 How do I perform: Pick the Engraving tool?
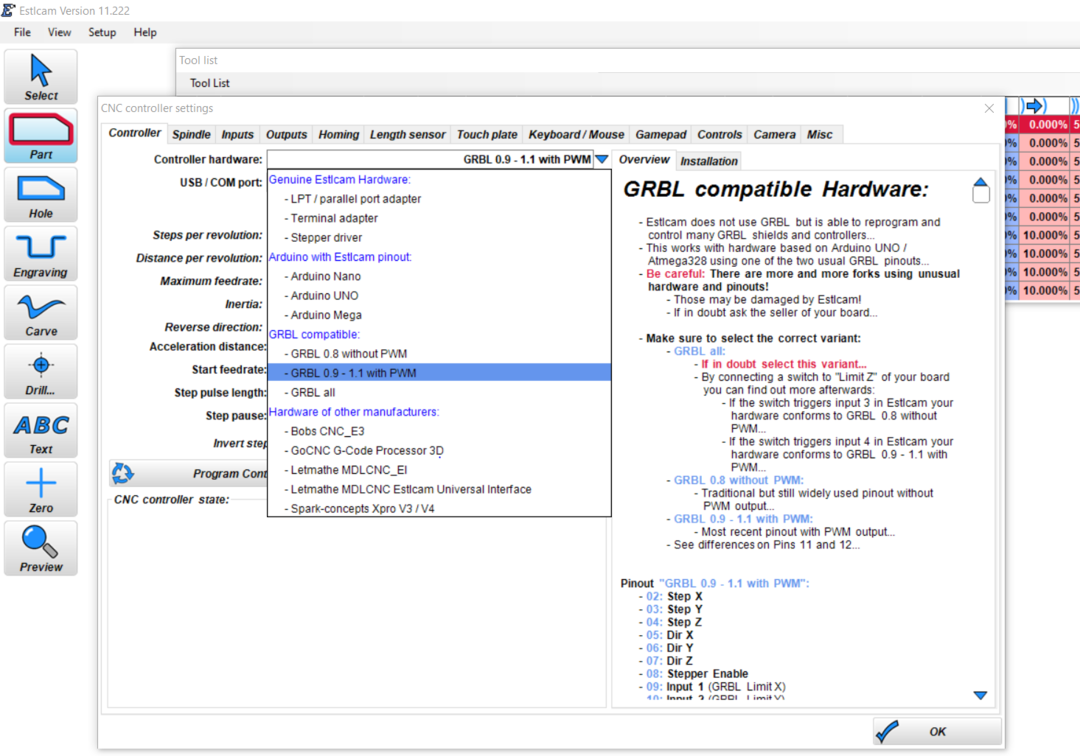[x=41, y=254]
